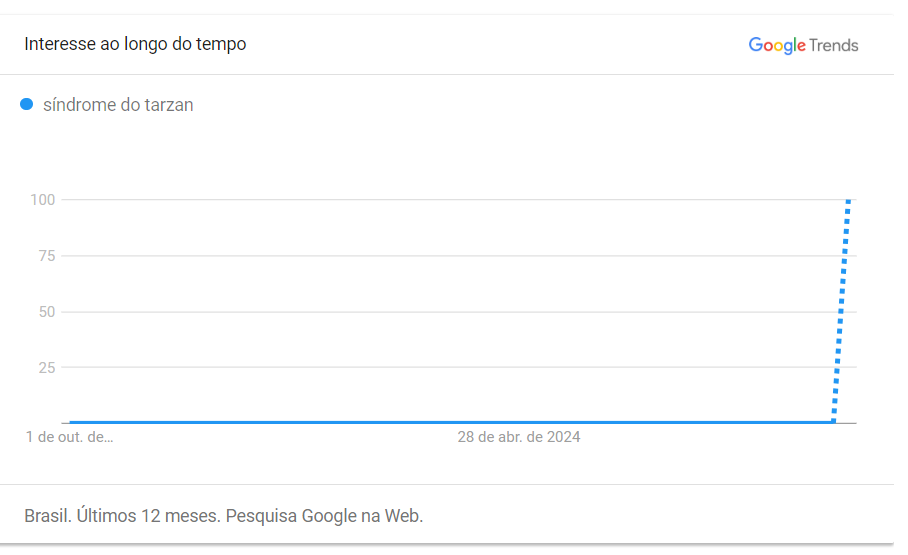Click the dotted line where it crosses 50

click(x=841, y=312)
